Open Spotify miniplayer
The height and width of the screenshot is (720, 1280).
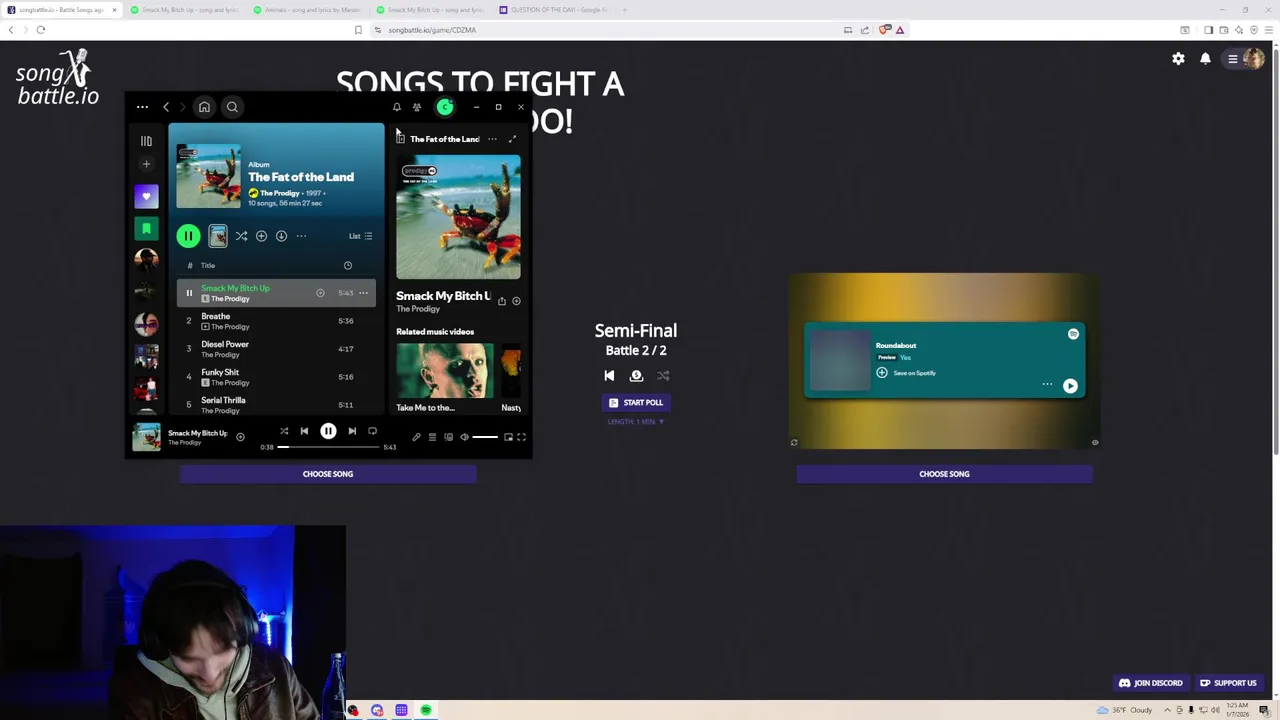coord(508,437)
